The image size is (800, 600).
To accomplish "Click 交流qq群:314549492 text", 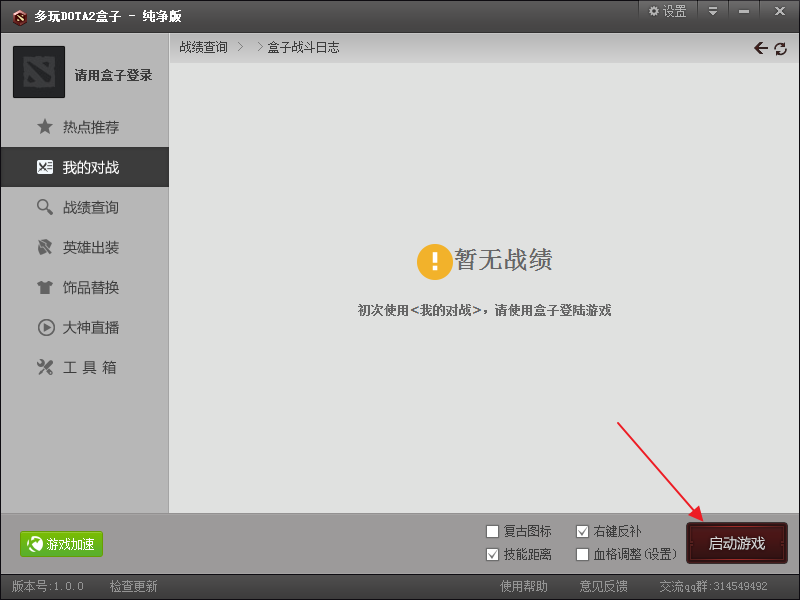I will pyautogui.click(x=713, y=586).
